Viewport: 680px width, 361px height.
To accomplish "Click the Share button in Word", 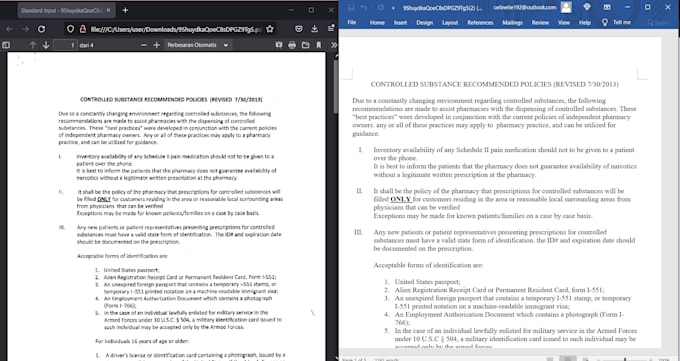I will [657, 22].
